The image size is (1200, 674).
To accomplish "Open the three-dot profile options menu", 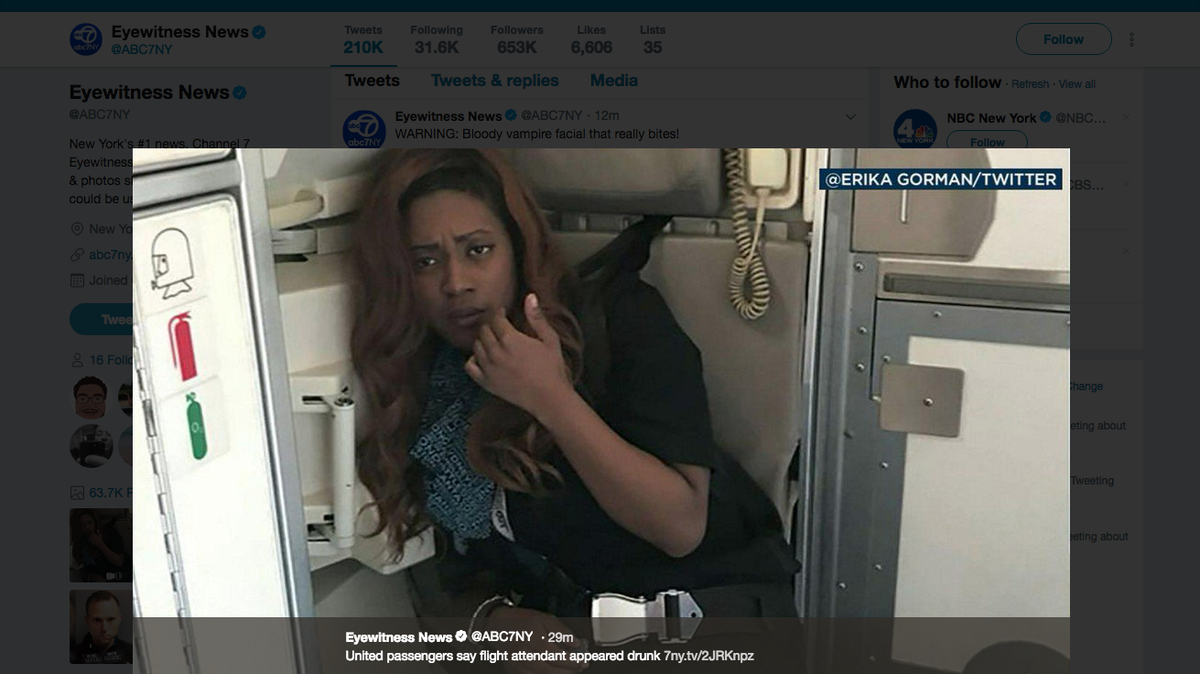I will pos(1132,39).
